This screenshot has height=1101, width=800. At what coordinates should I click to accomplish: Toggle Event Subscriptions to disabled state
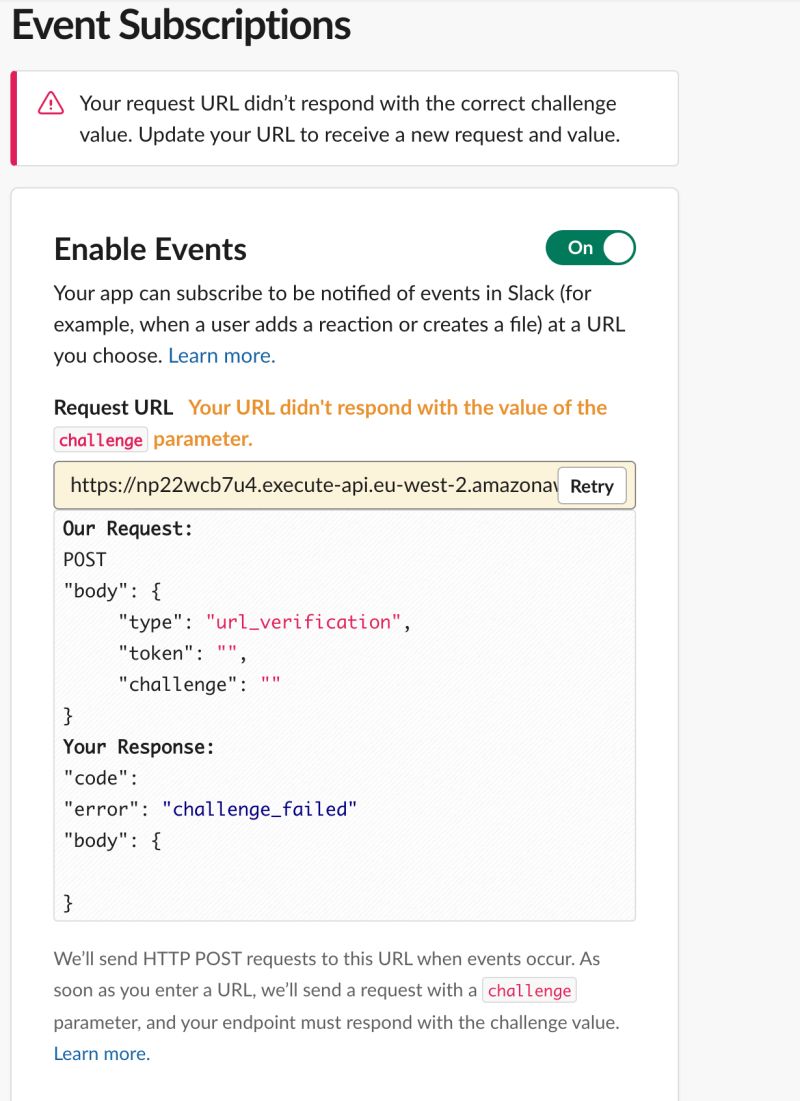[590, 247]
